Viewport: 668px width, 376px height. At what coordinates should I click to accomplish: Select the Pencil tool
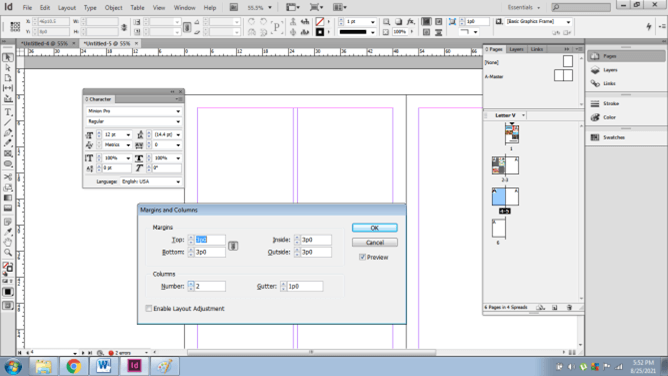click(x=8, y=143)
